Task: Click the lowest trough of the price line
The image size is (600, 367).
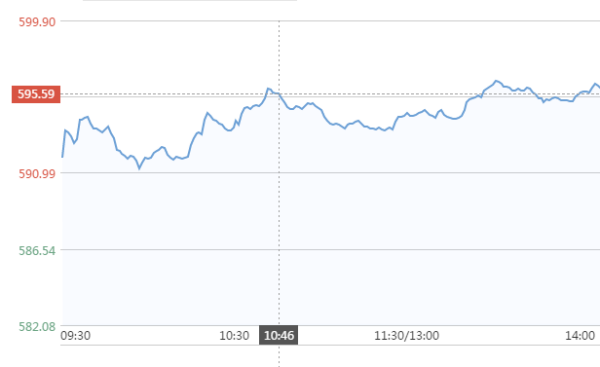Action: coord(139,168)
